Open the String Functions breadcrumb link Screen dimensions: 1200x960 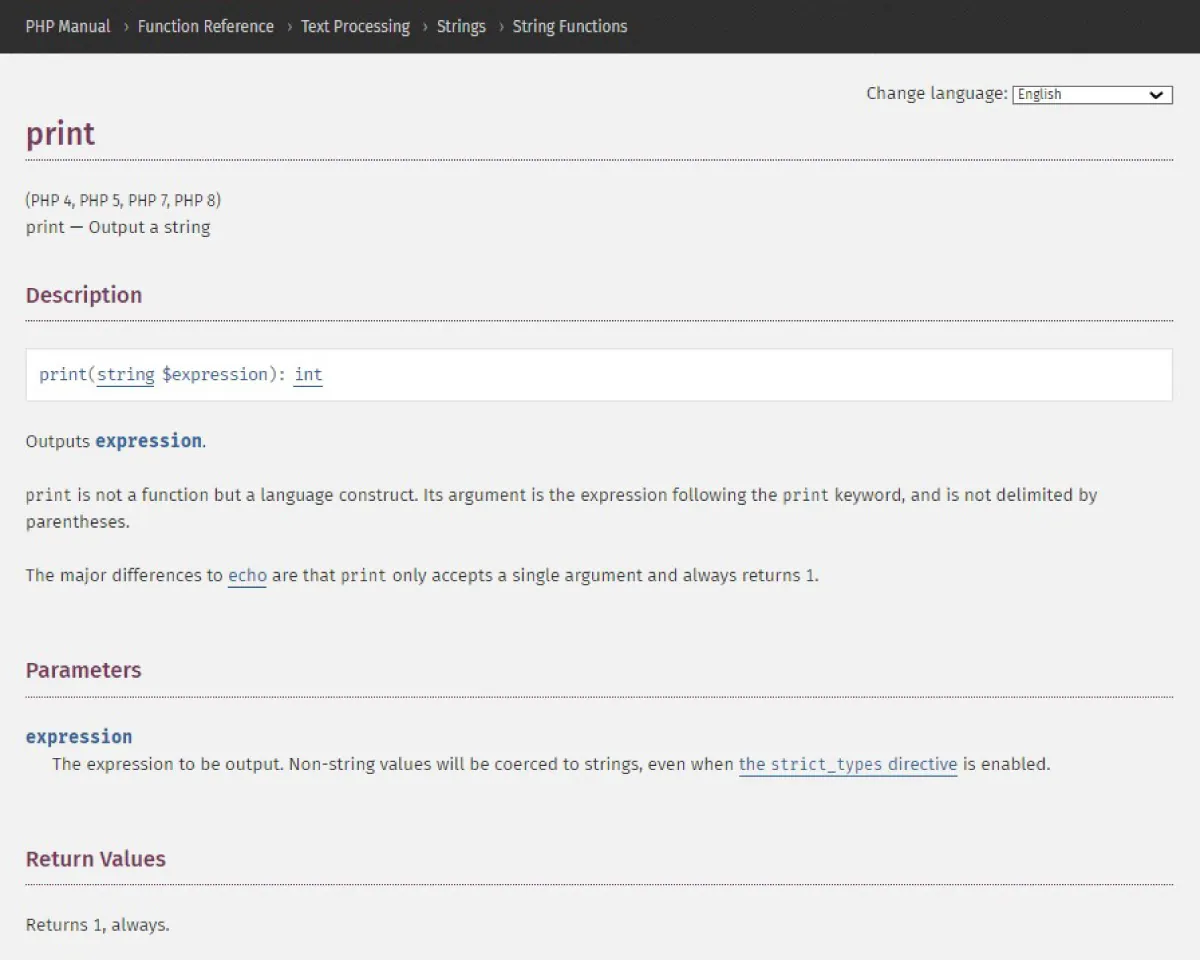570,27
